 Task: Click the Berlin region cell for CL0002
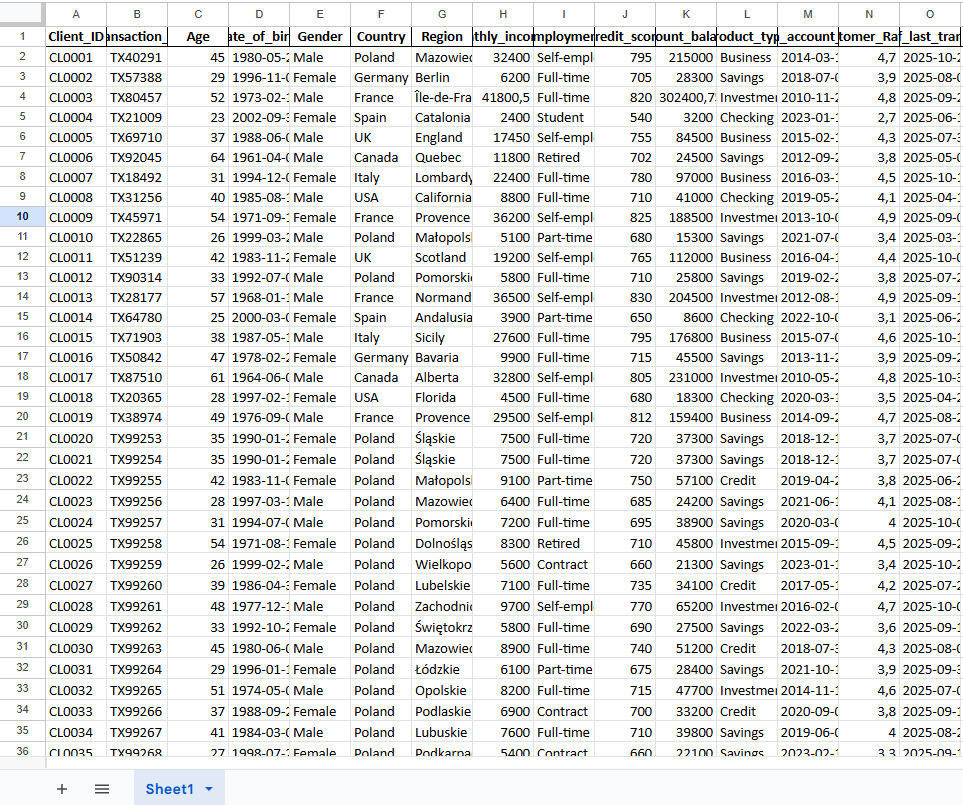(x=441, y=77)
